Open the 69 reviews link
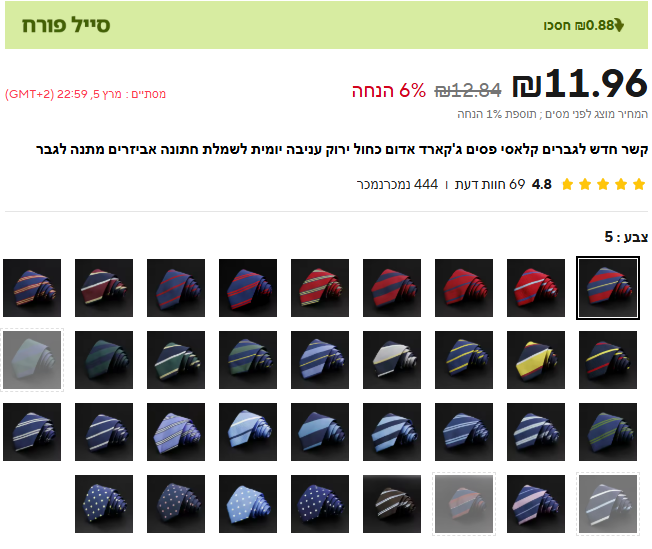Screen dimensions: 652x549 tap(490, 184)
